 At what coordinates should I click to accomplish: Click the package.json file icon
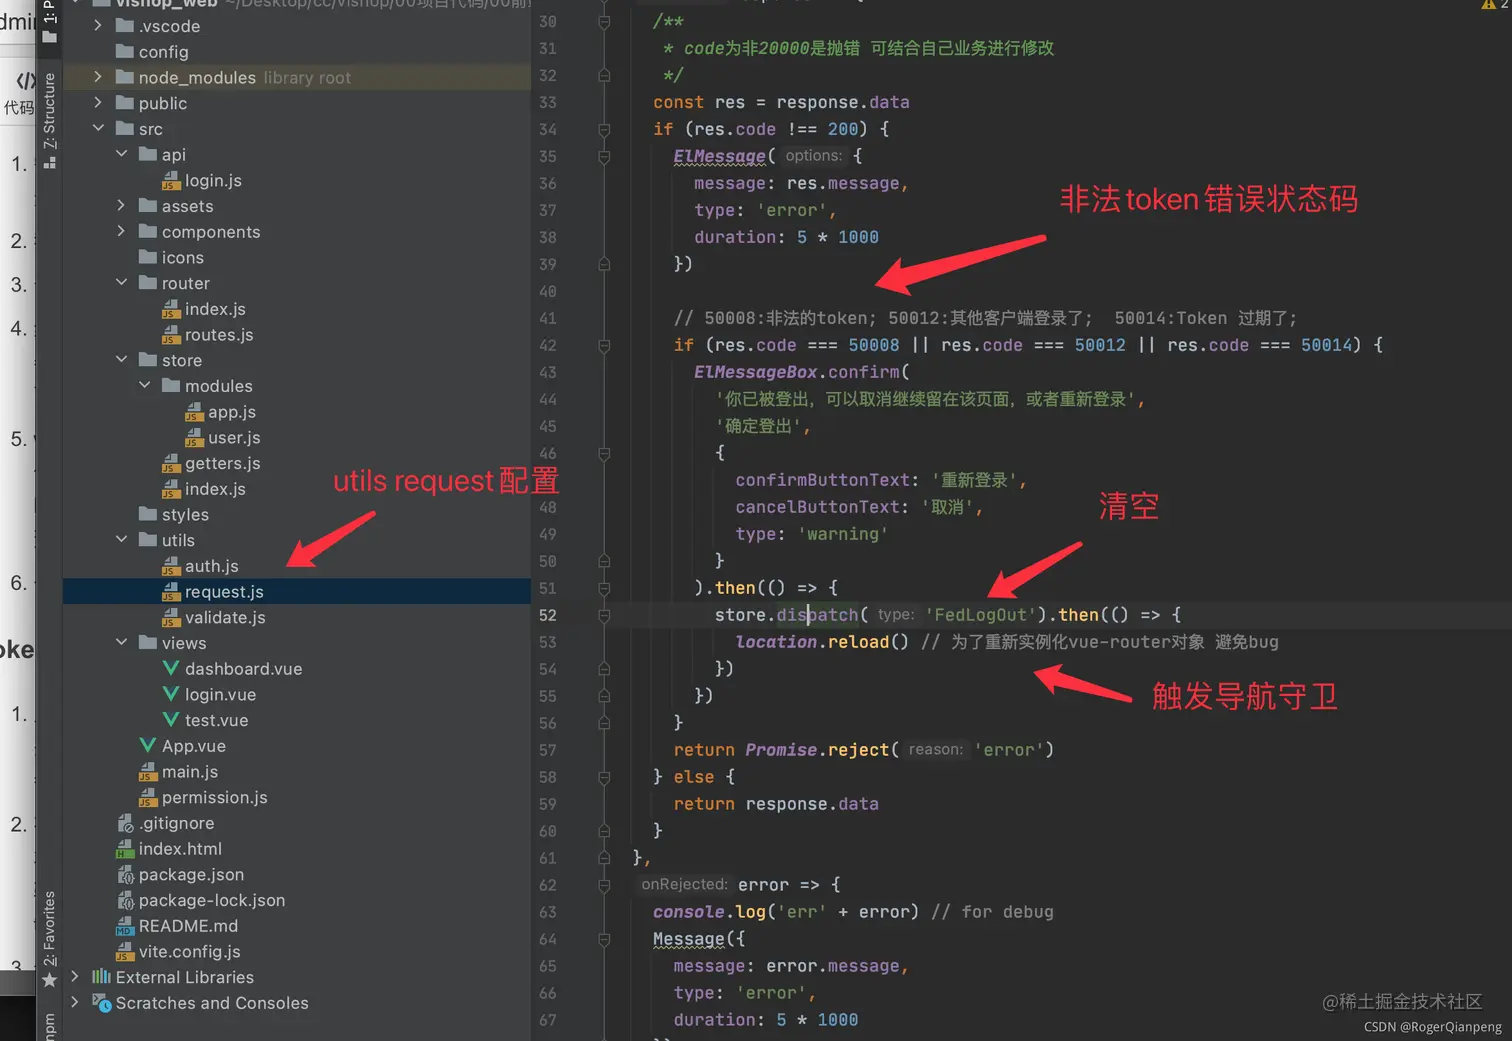[125, 875]
